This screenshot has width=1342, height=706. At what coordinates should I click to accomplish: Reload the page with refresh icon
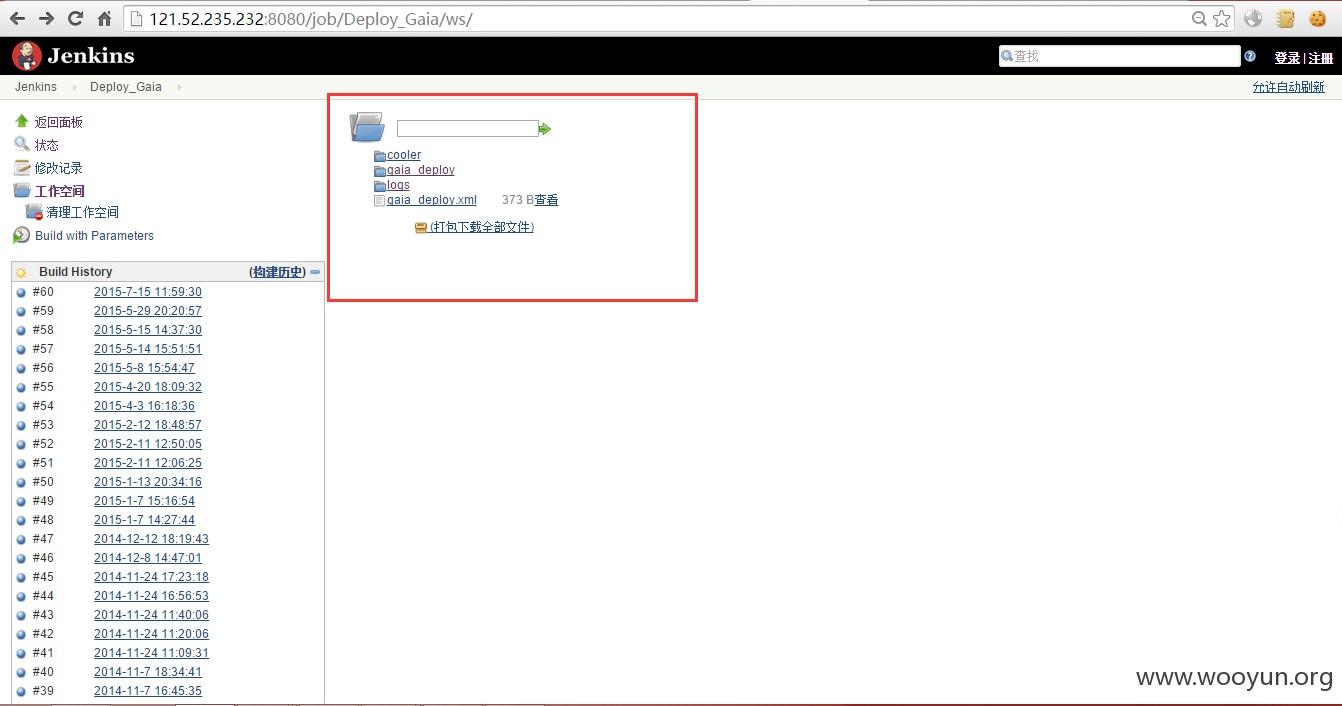click(x=75, y=18)
